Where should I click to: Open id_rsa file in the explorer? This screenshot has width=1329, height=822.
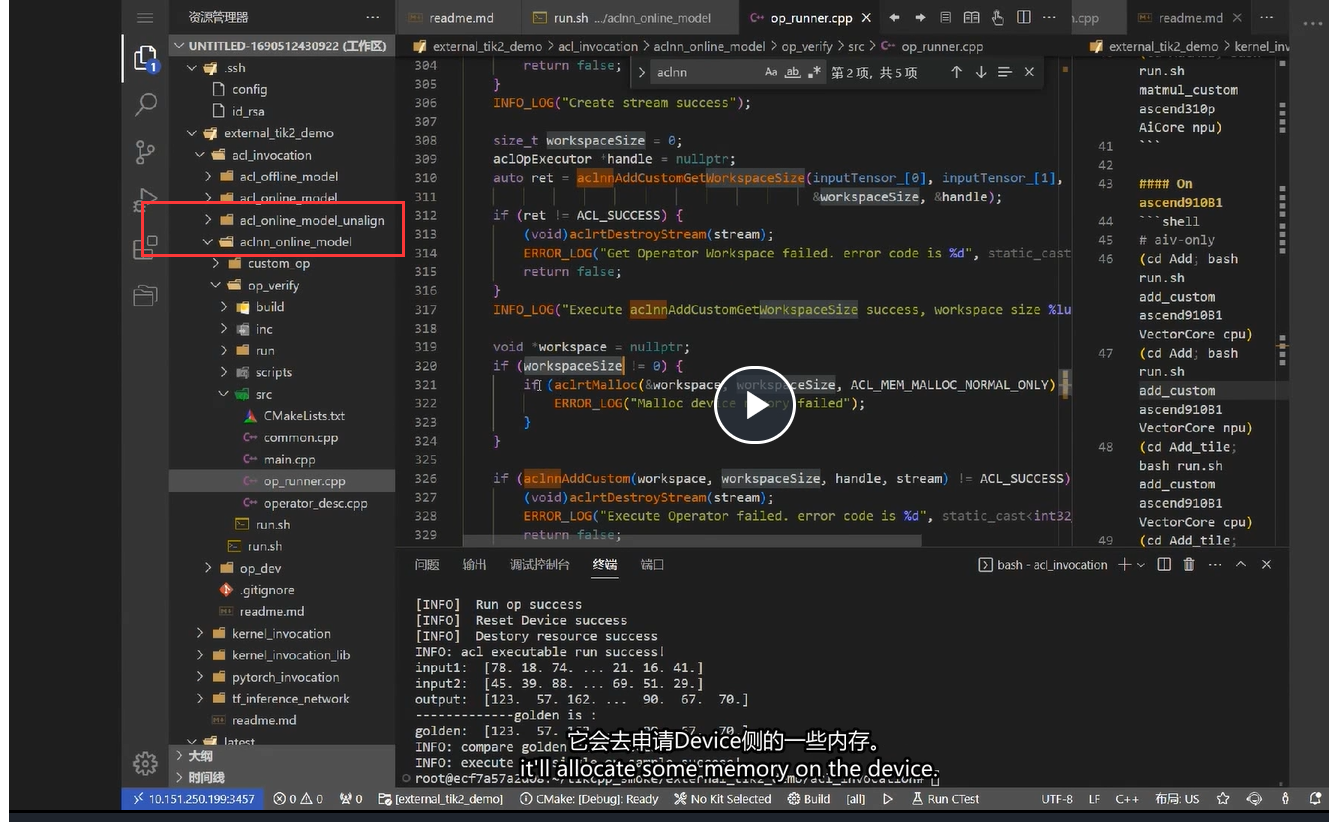click(248, 111)
